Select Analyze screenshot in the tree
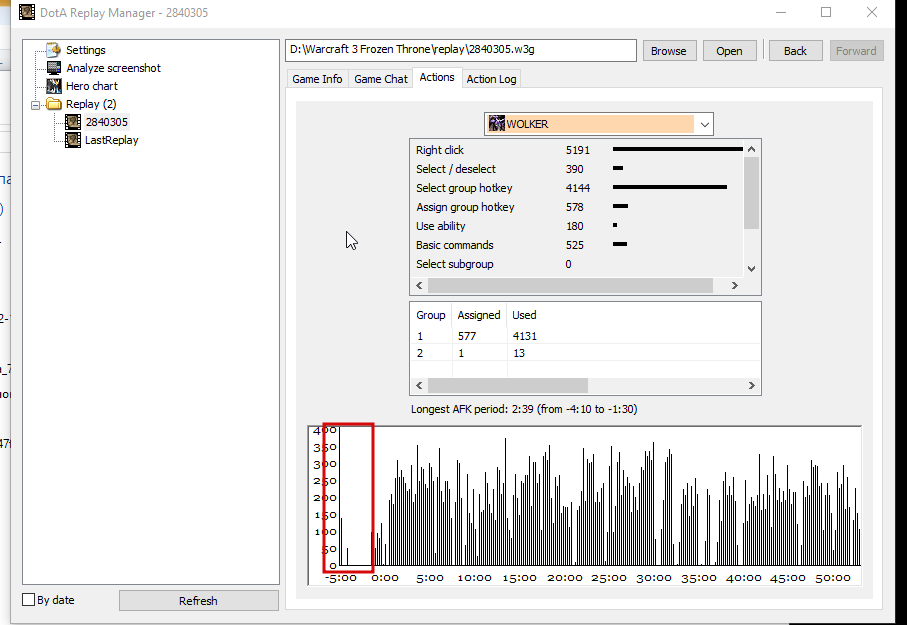Screen dimensions: 907x625 (113, 68)
